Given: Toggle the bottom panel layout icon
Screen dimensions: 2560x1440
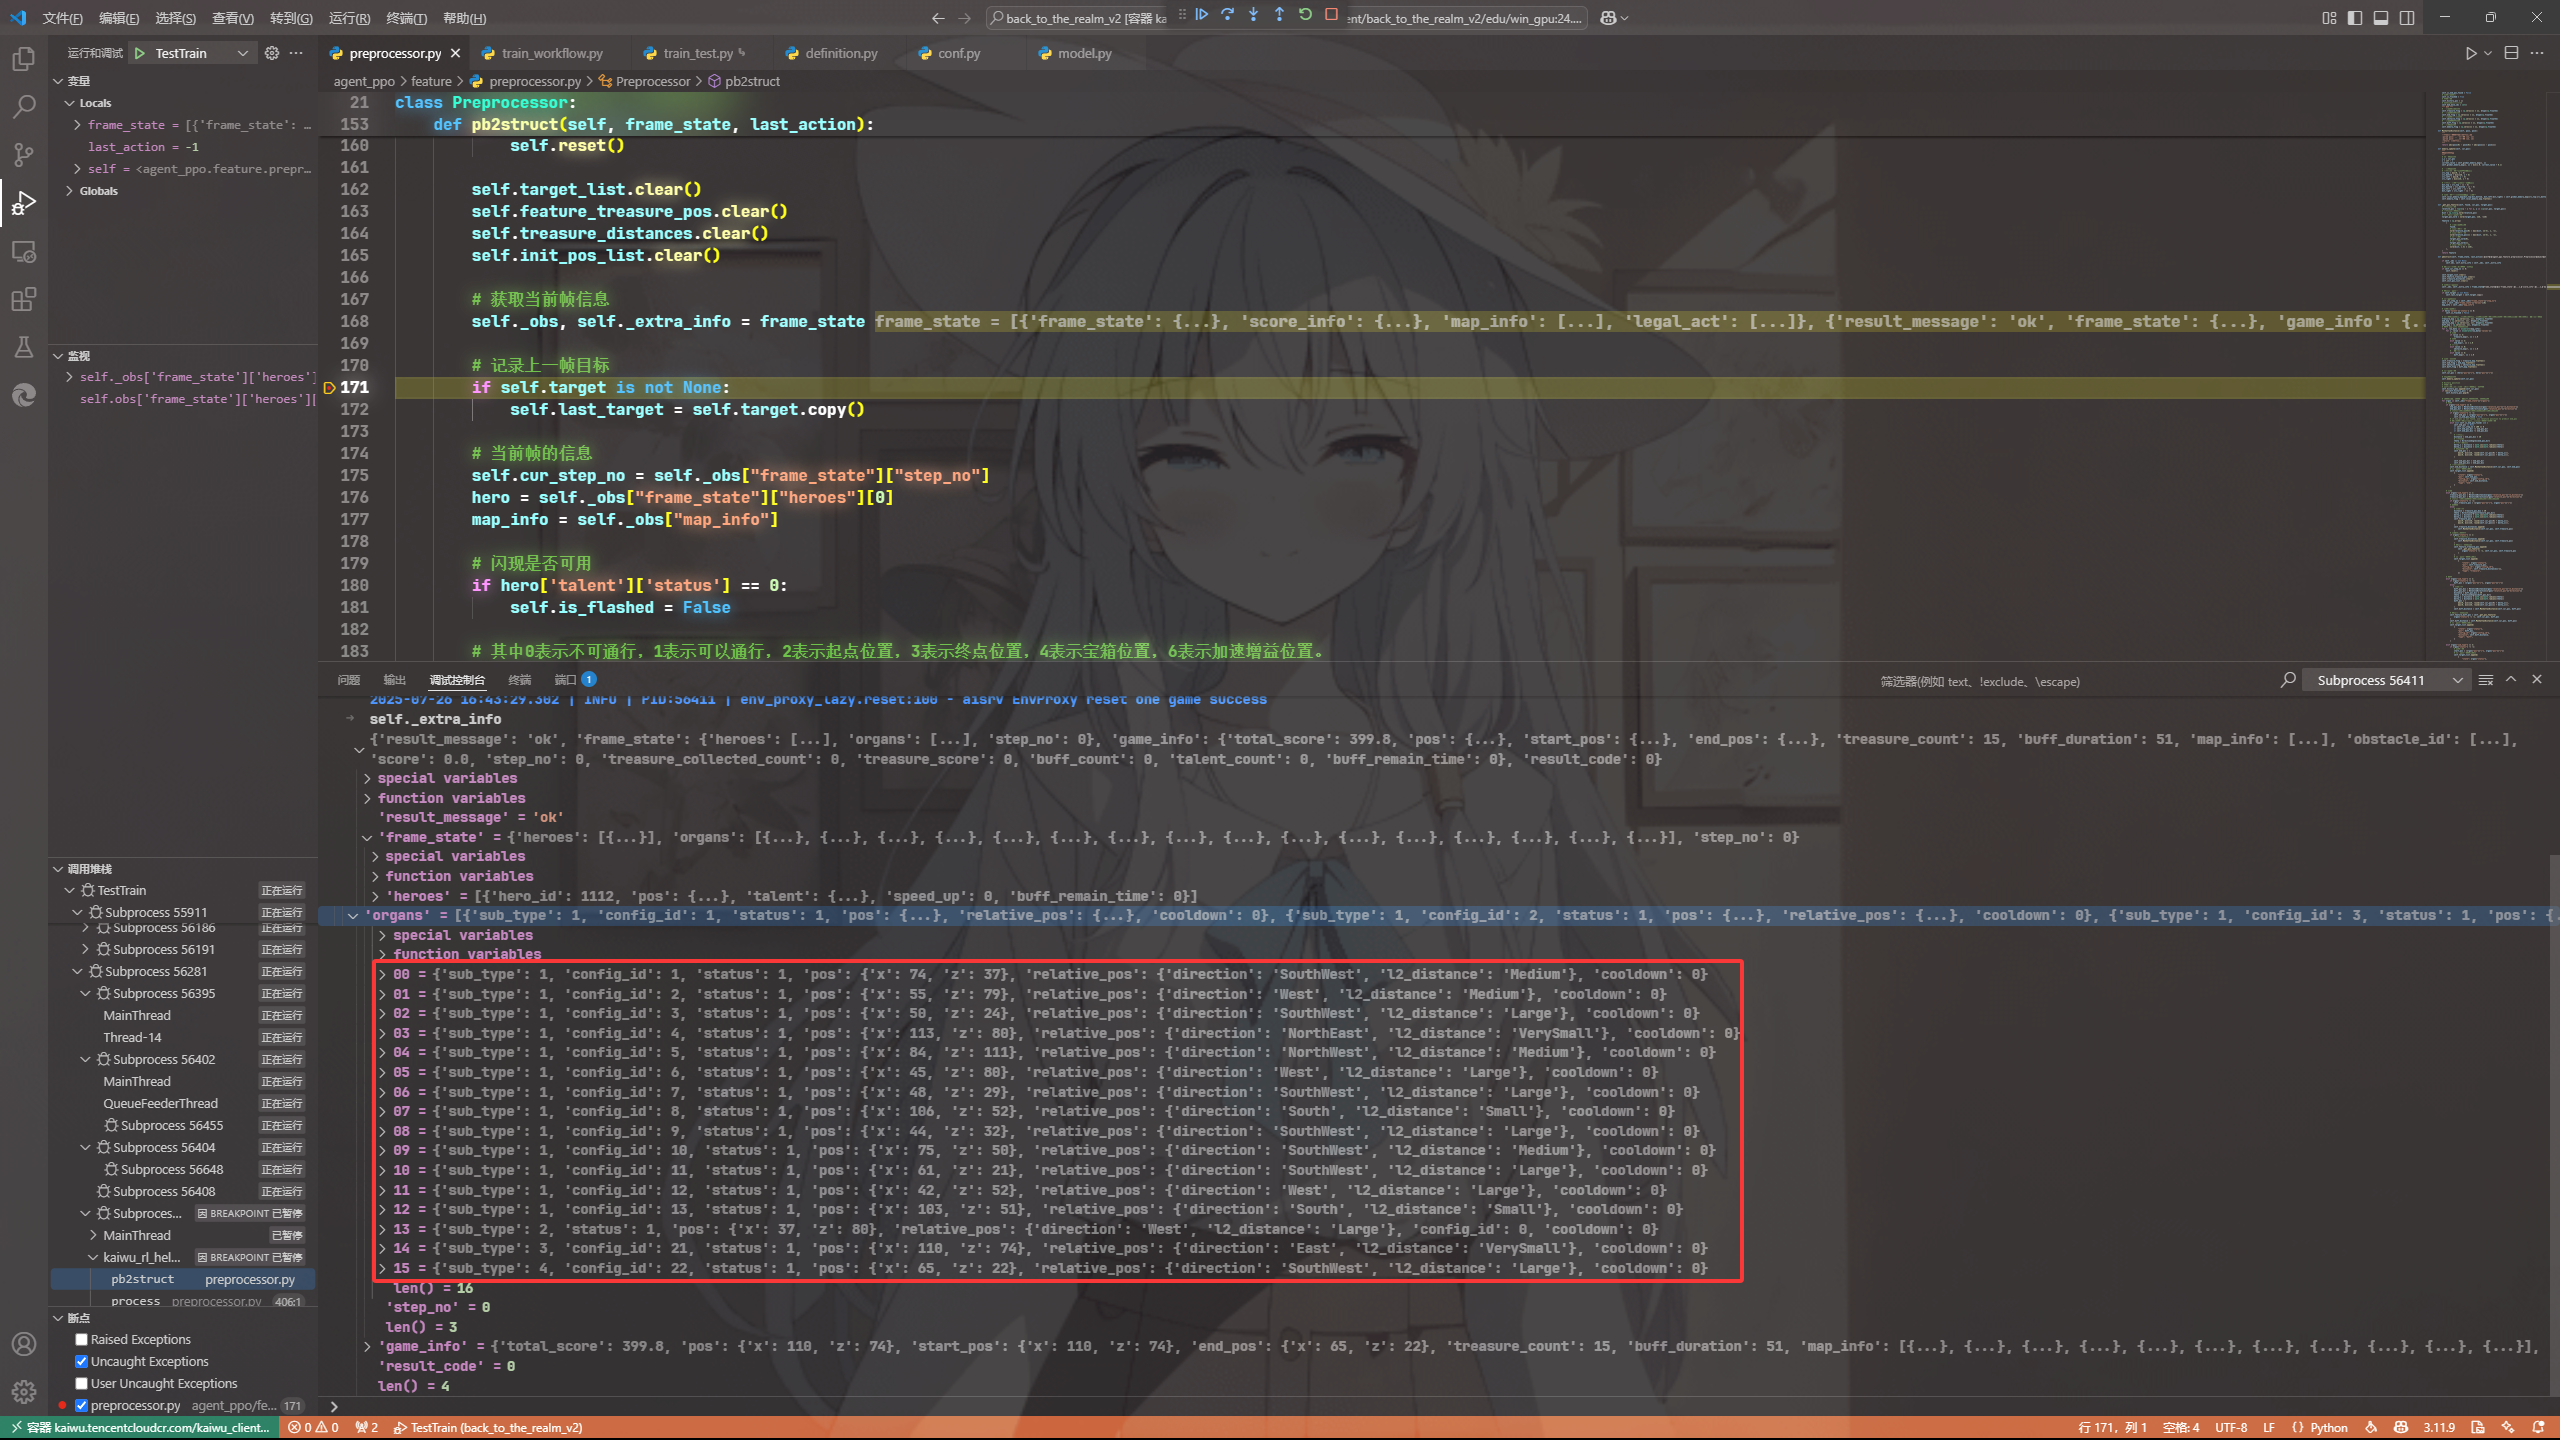Looking at the screenshot, I should pos(2382,18).
